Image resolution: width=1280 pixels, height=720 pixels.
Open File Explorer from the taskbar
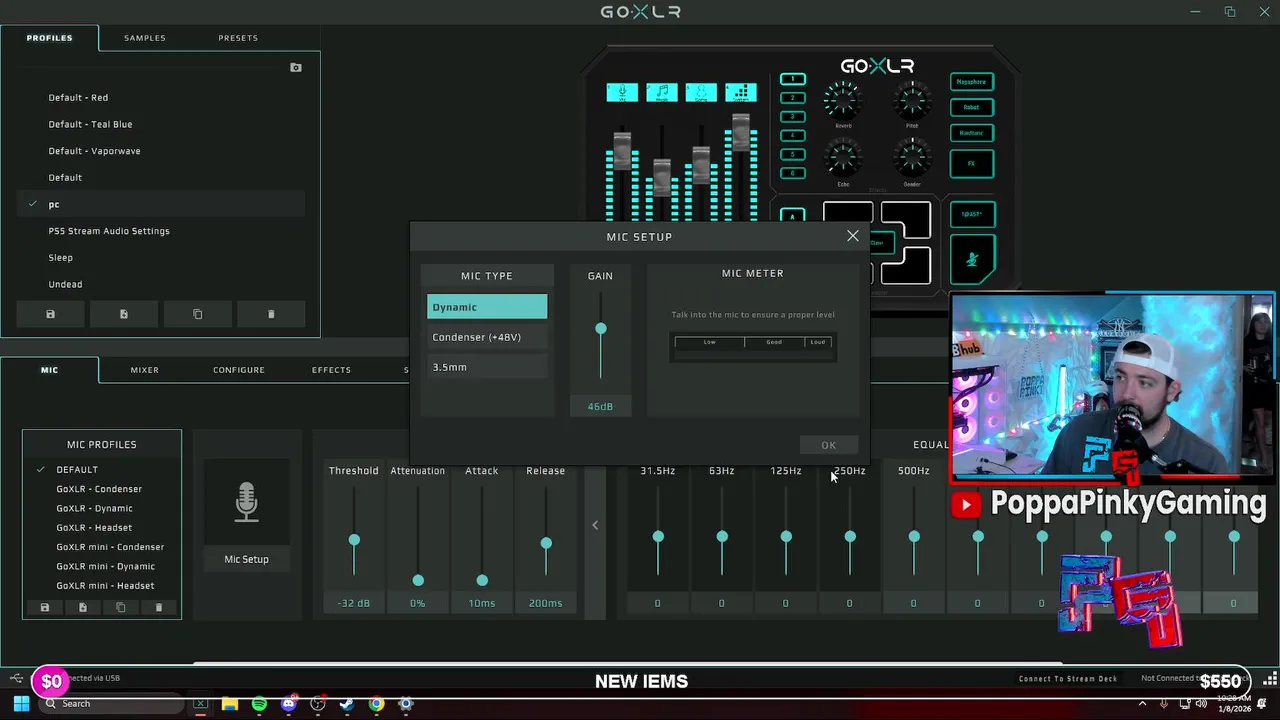tap(230, 704)
